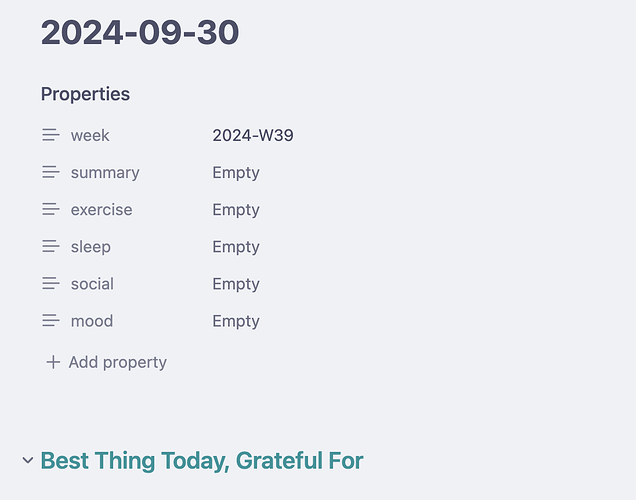The height and width of the screenshot is (500, 636).
Task: Click the Empty field next to social
Action: pos(236,284)
